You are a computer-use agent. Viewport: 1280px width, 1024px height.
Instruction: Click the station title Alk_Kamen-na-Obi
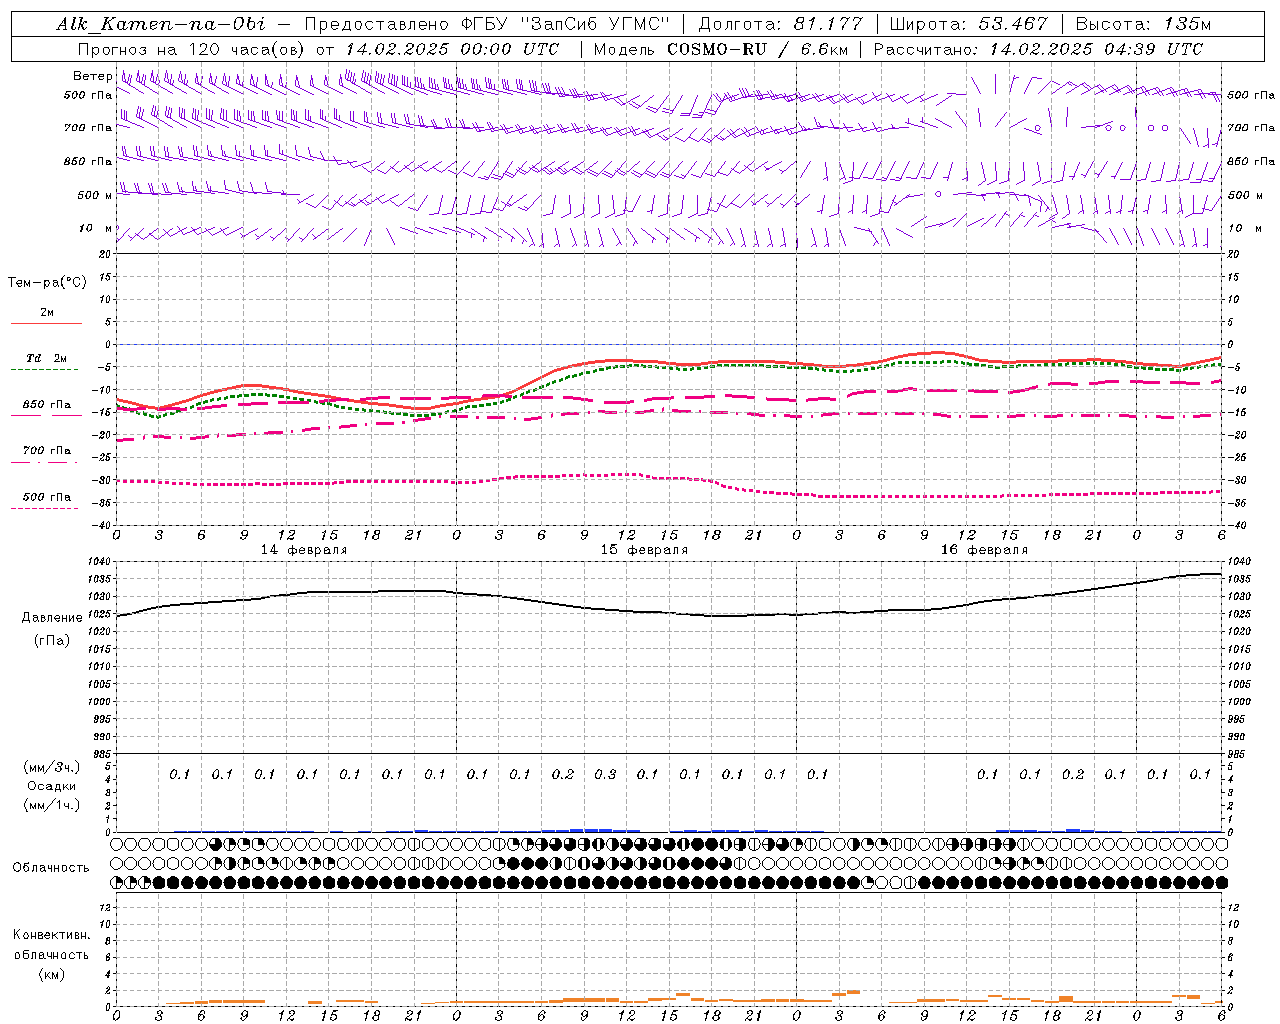coord(161,24)
